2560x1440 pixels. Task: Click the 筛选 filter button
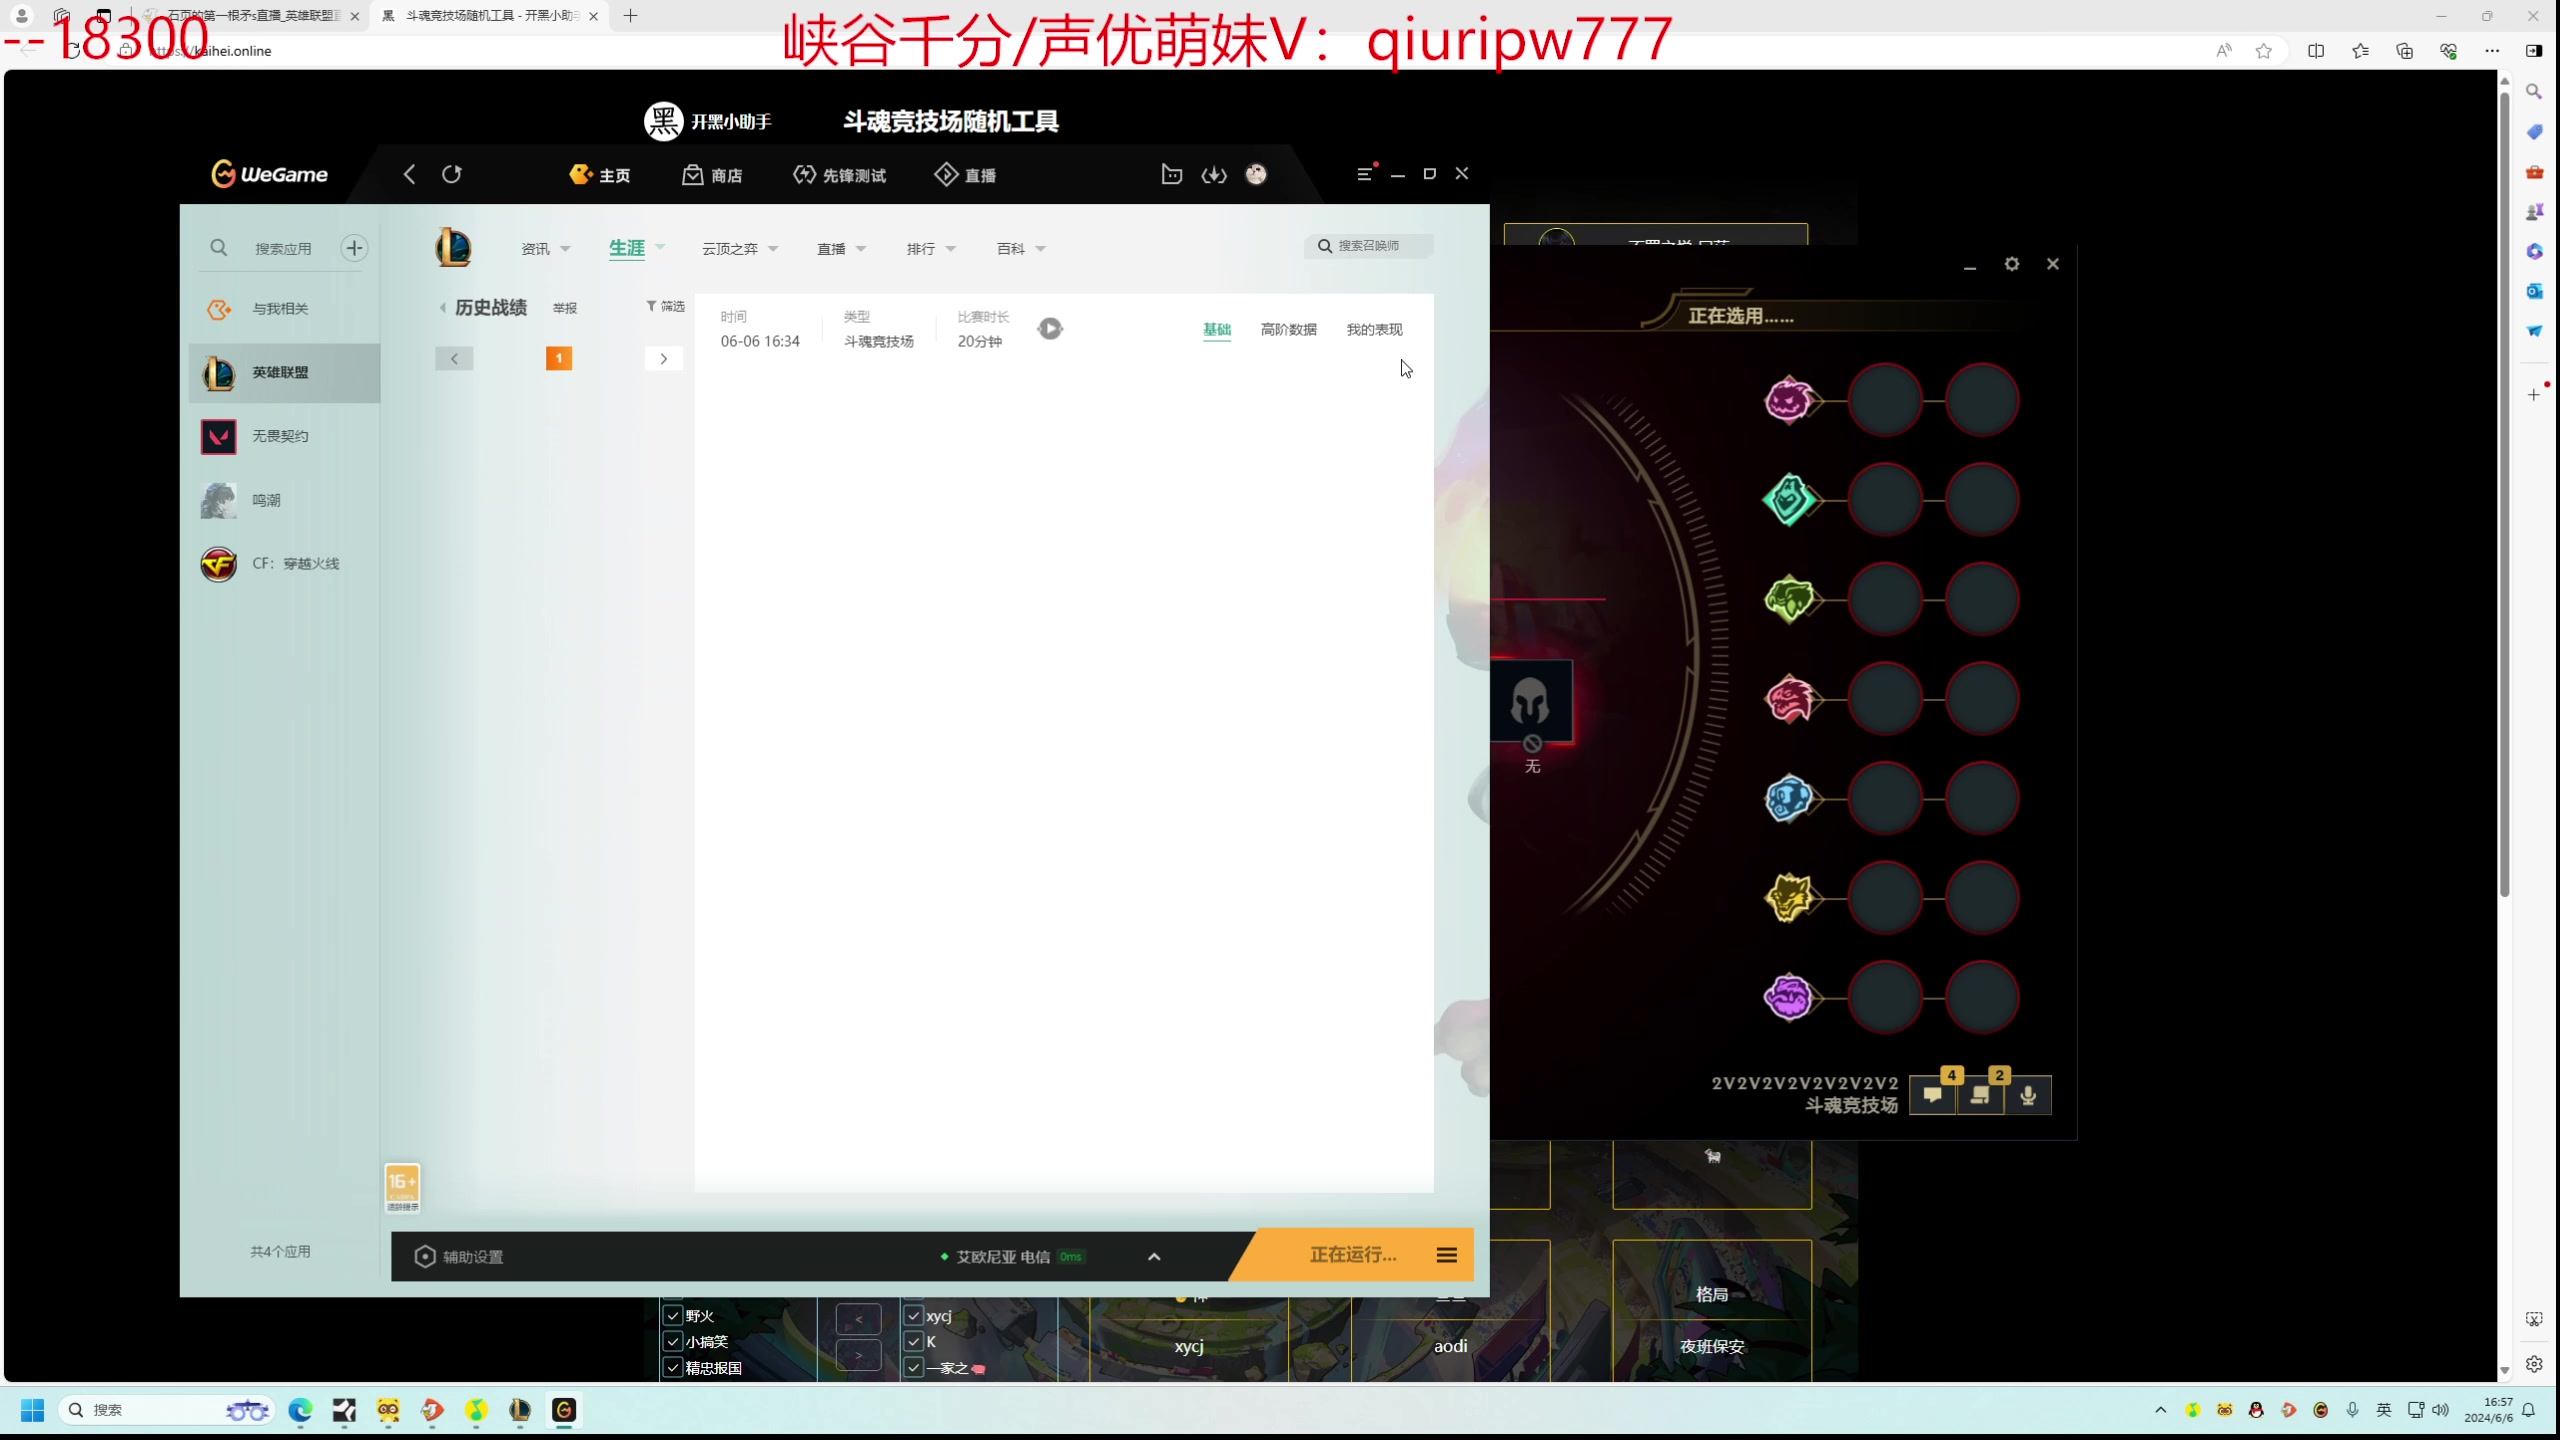click(x=665, y=306)
